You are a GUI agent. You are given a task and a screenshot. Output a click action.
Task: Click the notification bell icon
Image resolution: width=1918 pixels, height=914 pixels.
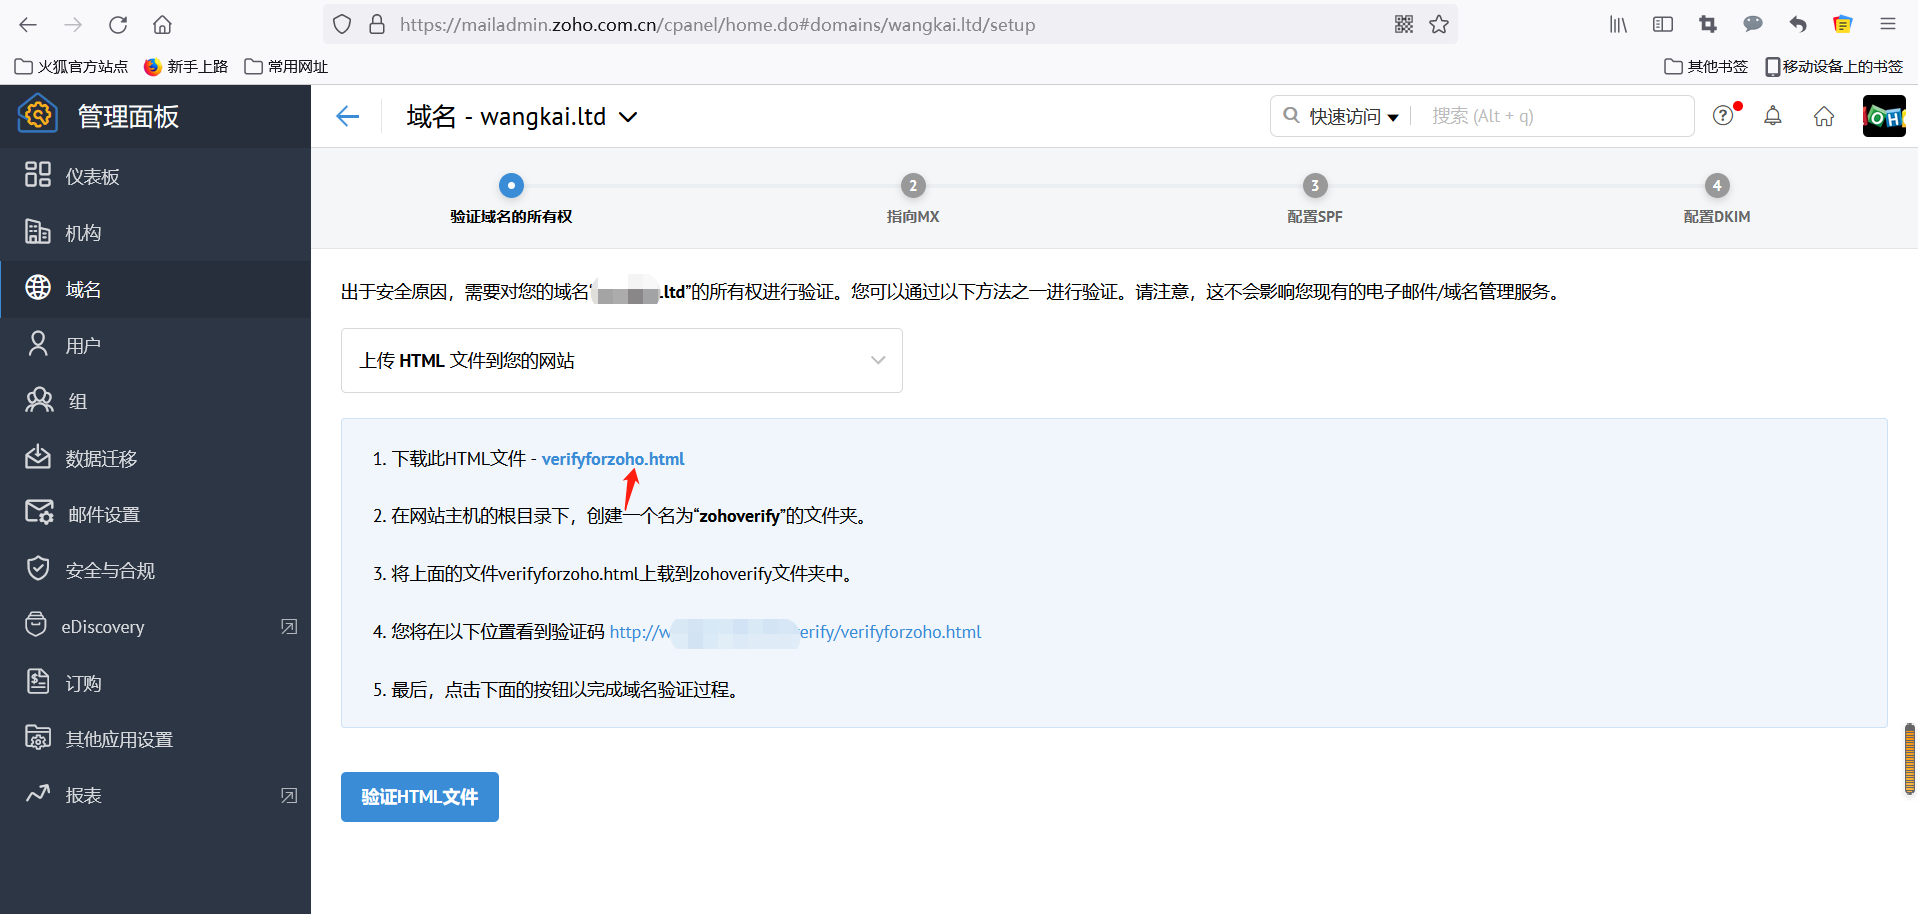(1772, 116)
